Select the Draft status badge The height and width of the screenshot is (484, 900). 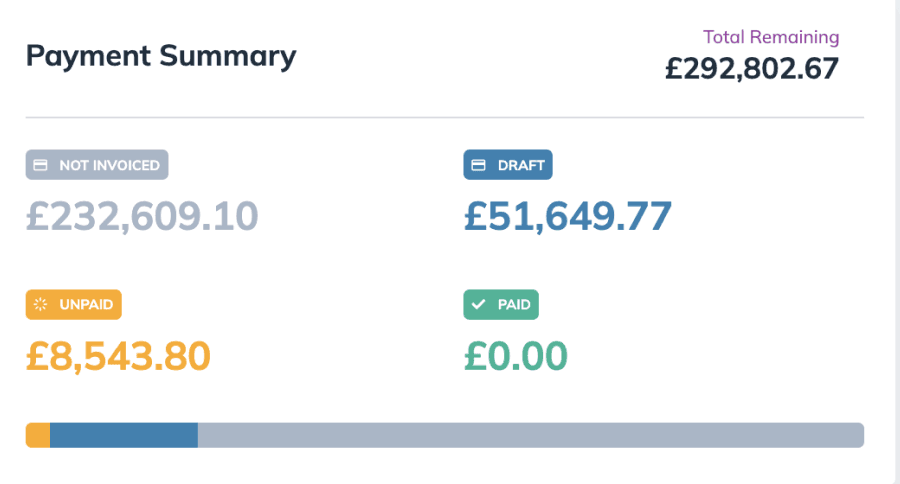(508, 165)
